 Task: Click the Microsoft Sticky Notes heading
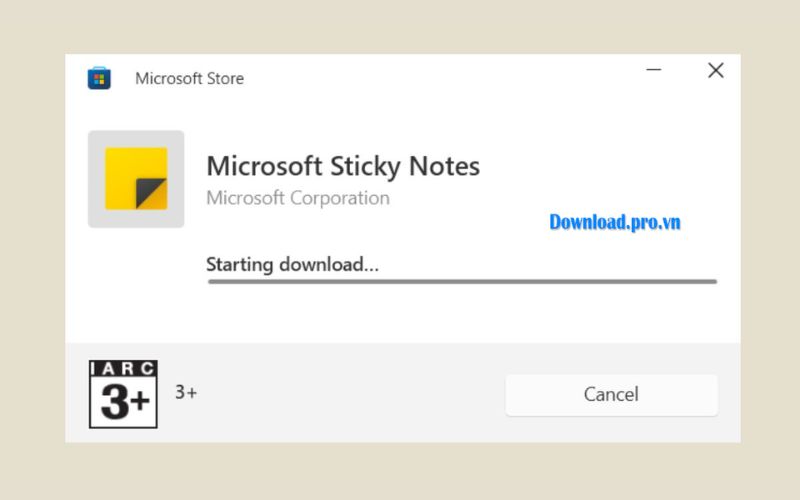[x=343, y=165]
